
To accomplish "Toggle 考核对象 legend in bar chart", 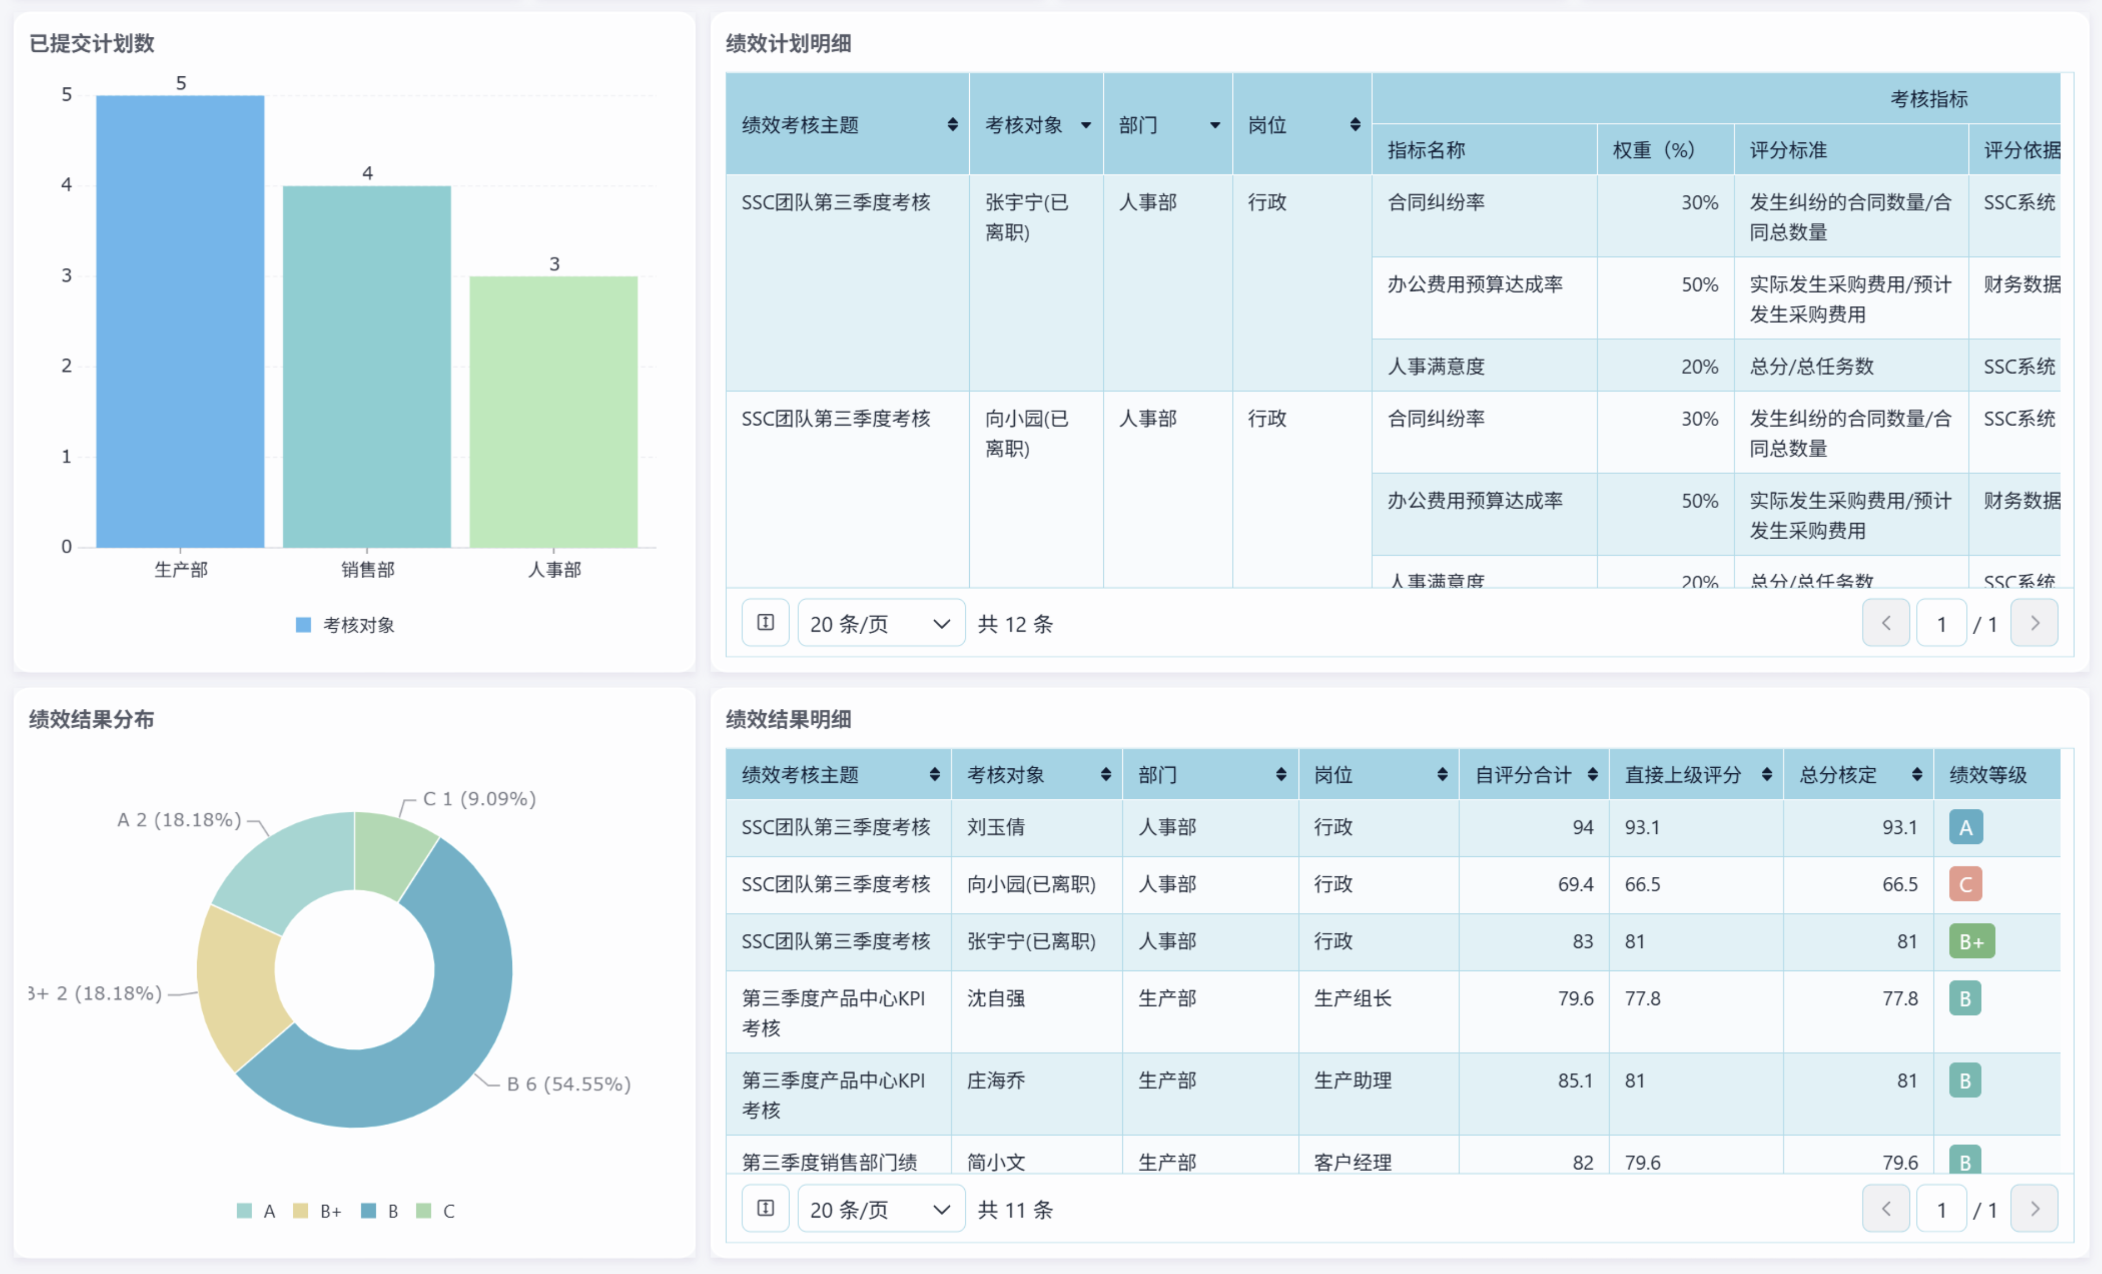I will click(x=345, y=625).
